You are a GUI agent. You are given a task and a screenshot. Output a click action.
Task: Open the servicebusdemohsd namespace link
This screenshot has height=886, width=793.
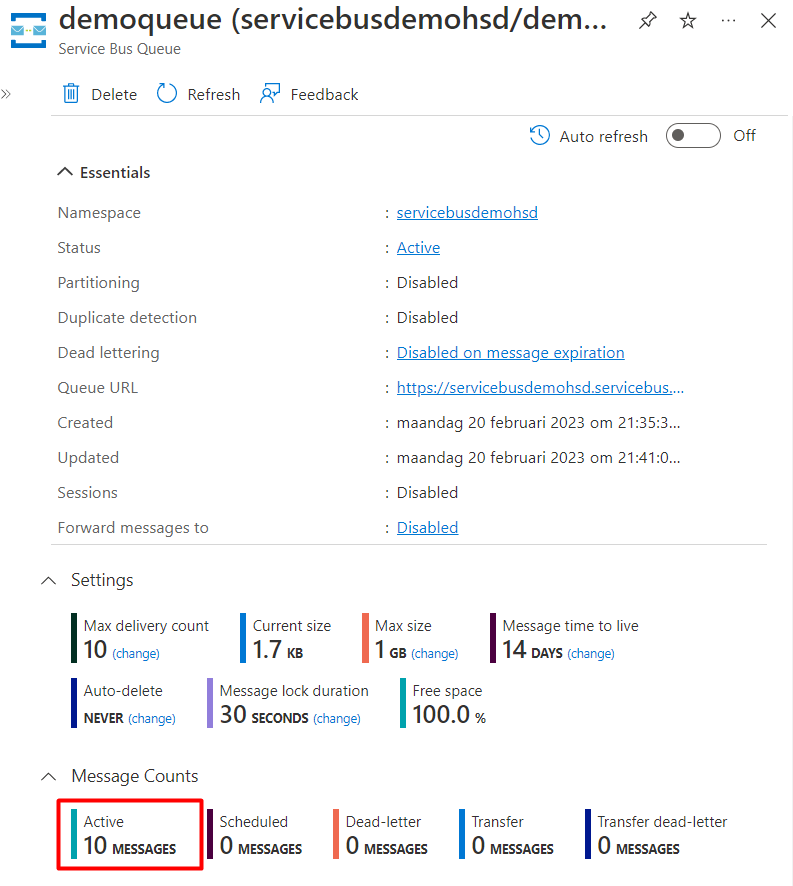coord(467,212)
